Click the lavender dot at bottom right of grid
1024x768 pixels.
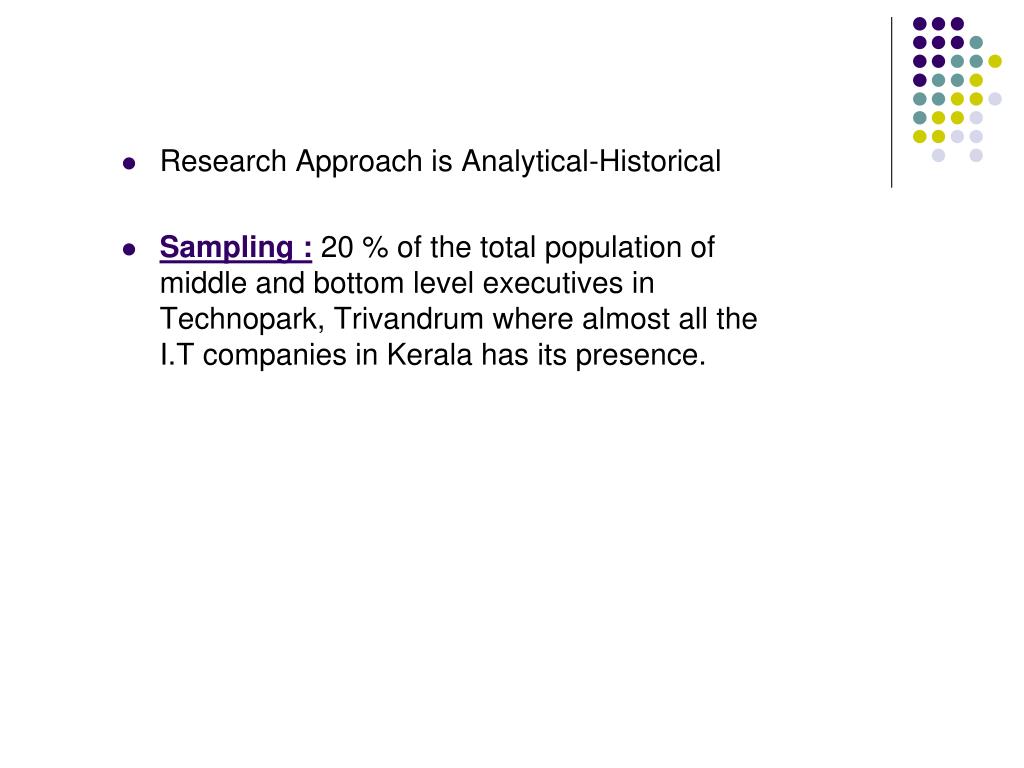pos(976,155)
